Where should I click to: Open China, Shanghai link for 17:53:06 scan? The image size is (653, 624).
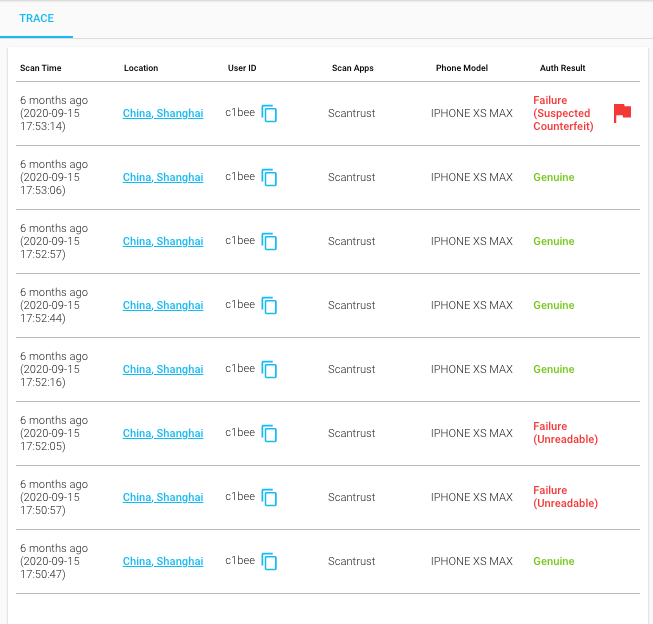tap(163, 178)
